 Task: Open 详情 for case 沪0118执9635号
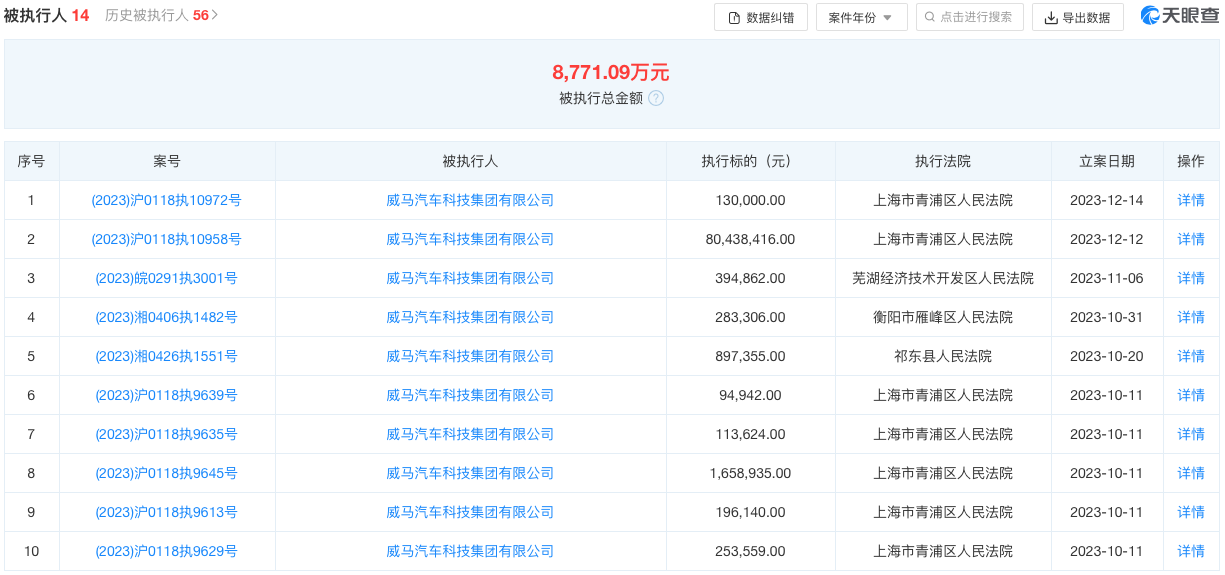coord(1191,434)
